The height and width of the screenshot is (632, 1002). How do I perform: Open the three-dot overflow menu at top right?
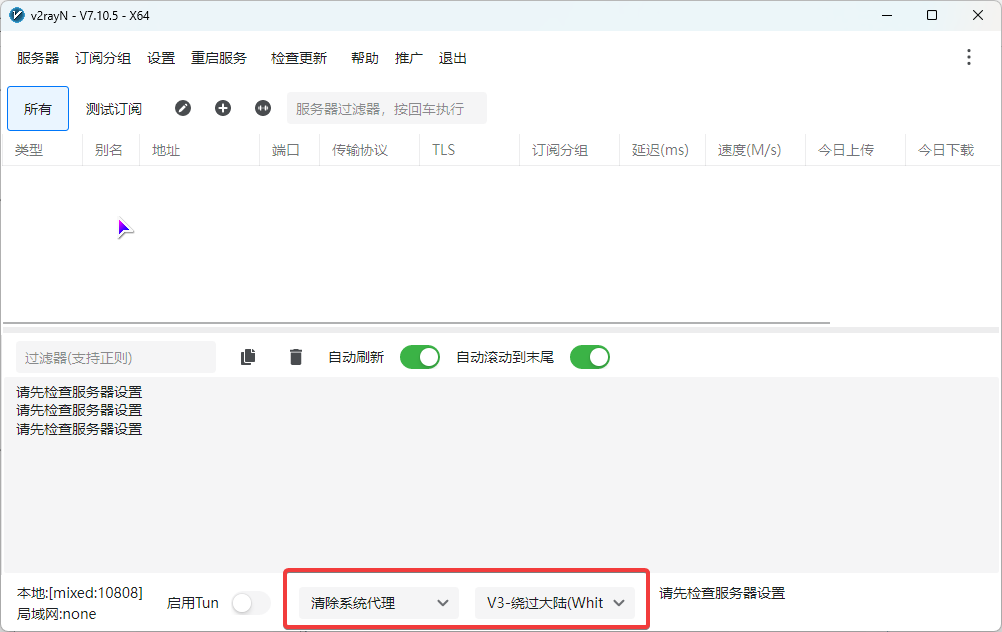tap(968, 57)
